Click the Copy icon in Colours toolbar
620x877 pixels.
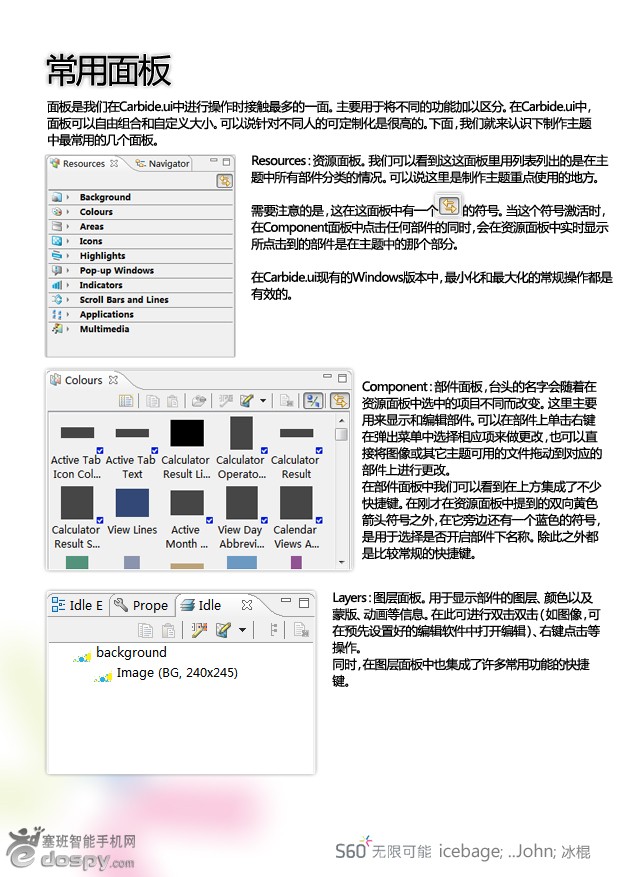153,400
